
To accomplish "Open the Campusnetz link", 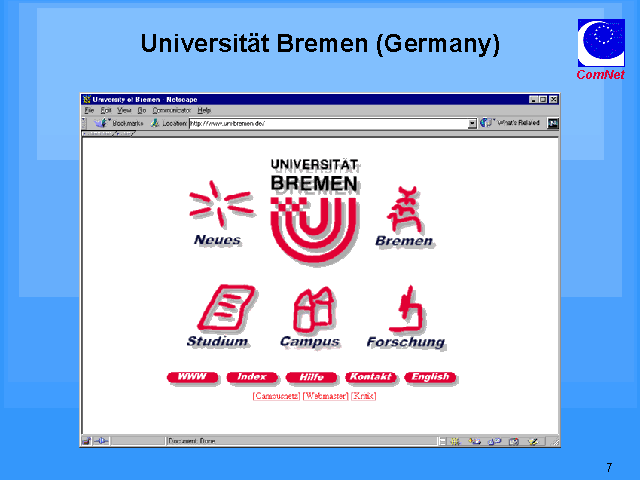I will (276, 396).
